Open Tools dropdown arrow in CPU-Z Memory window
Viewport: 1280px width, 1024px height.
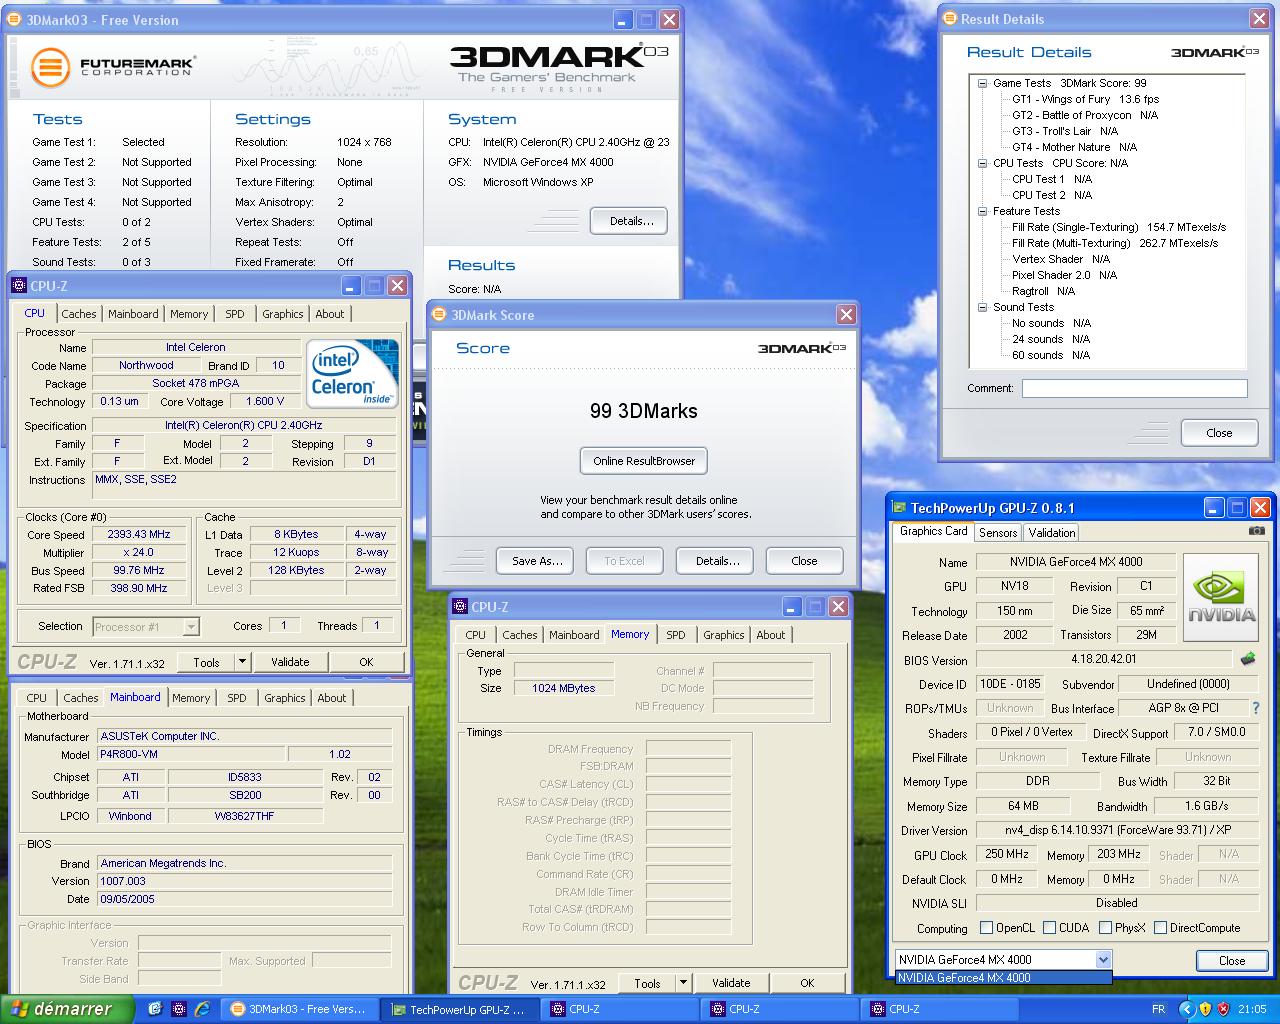(x=683, y=983)
